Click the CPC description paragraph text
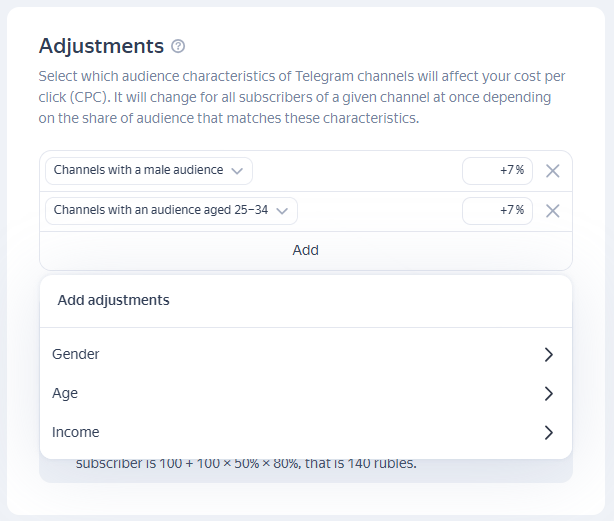This screenshot has width=614, height=521. pos(297,96)
